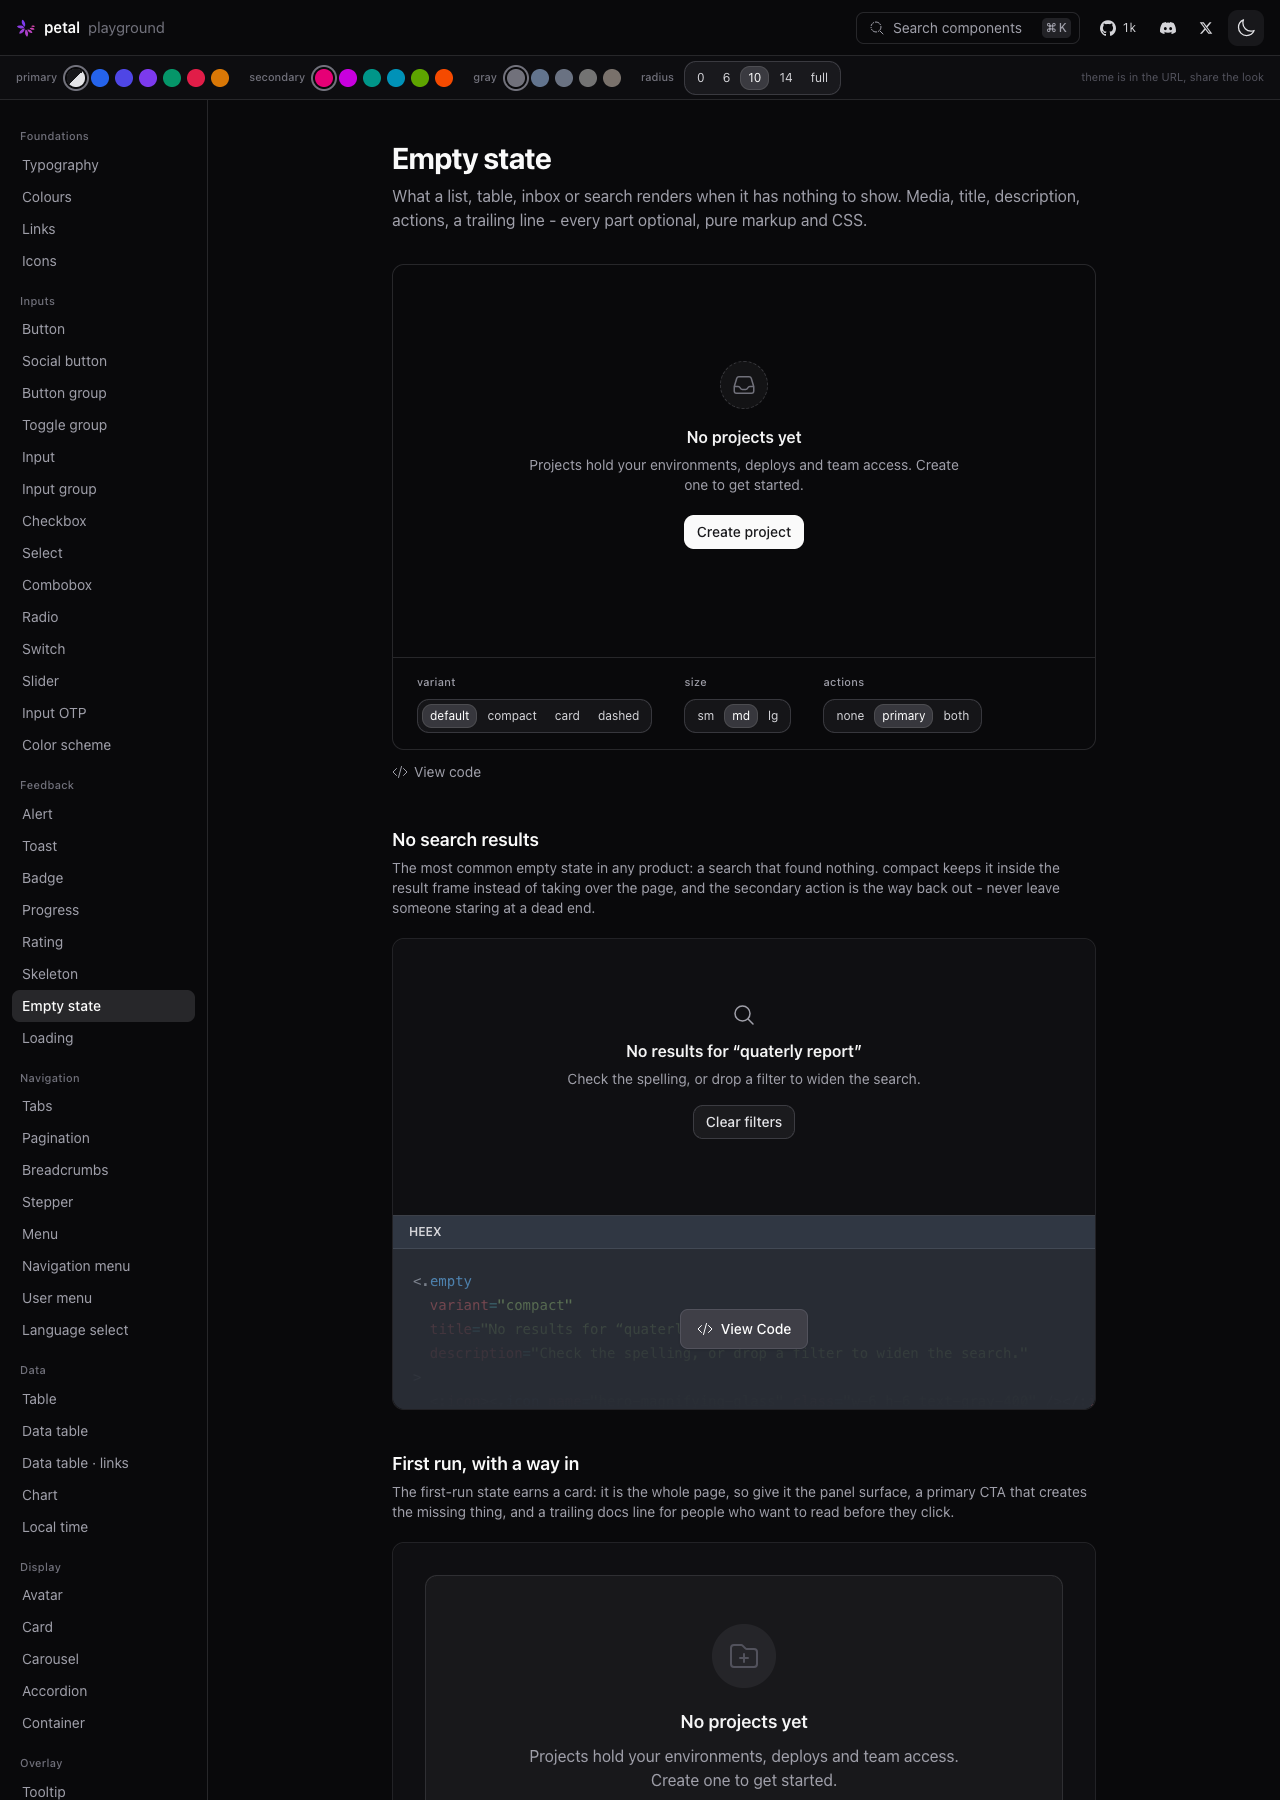Pick the lime green secondary color swatch

pyautogui.click(x=420, y=78)
